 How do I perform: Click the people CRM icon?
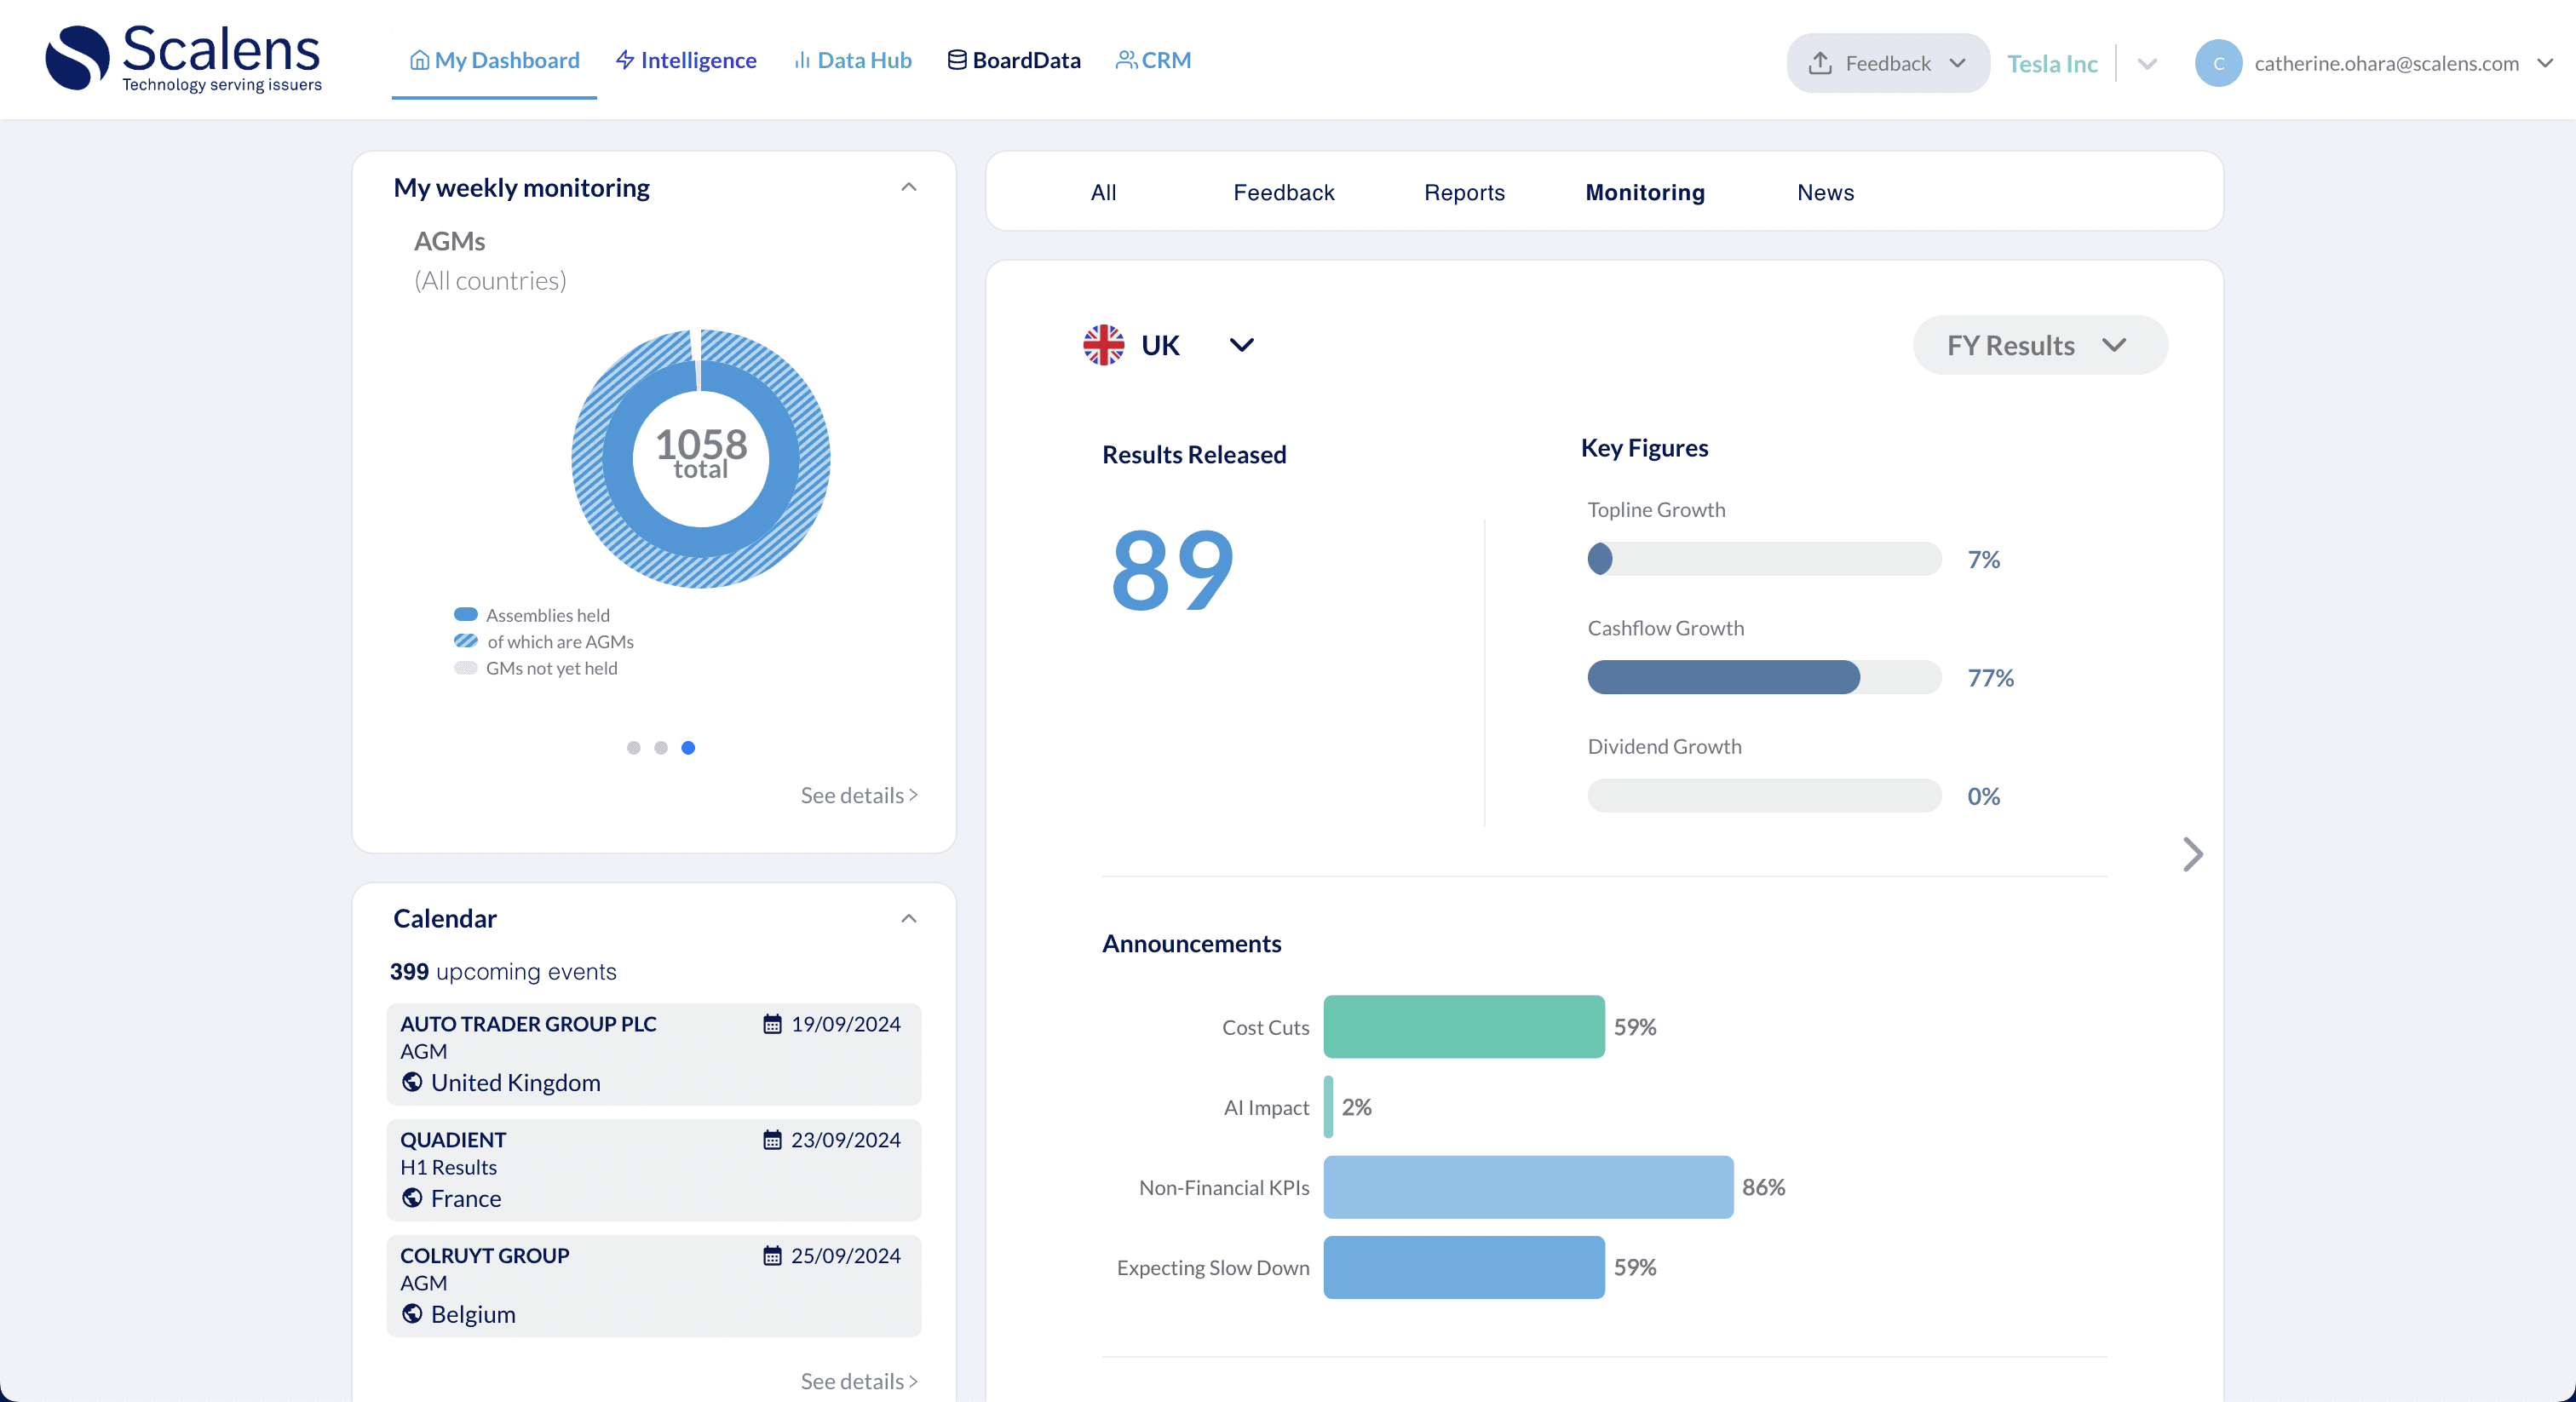click(1126, 61)
